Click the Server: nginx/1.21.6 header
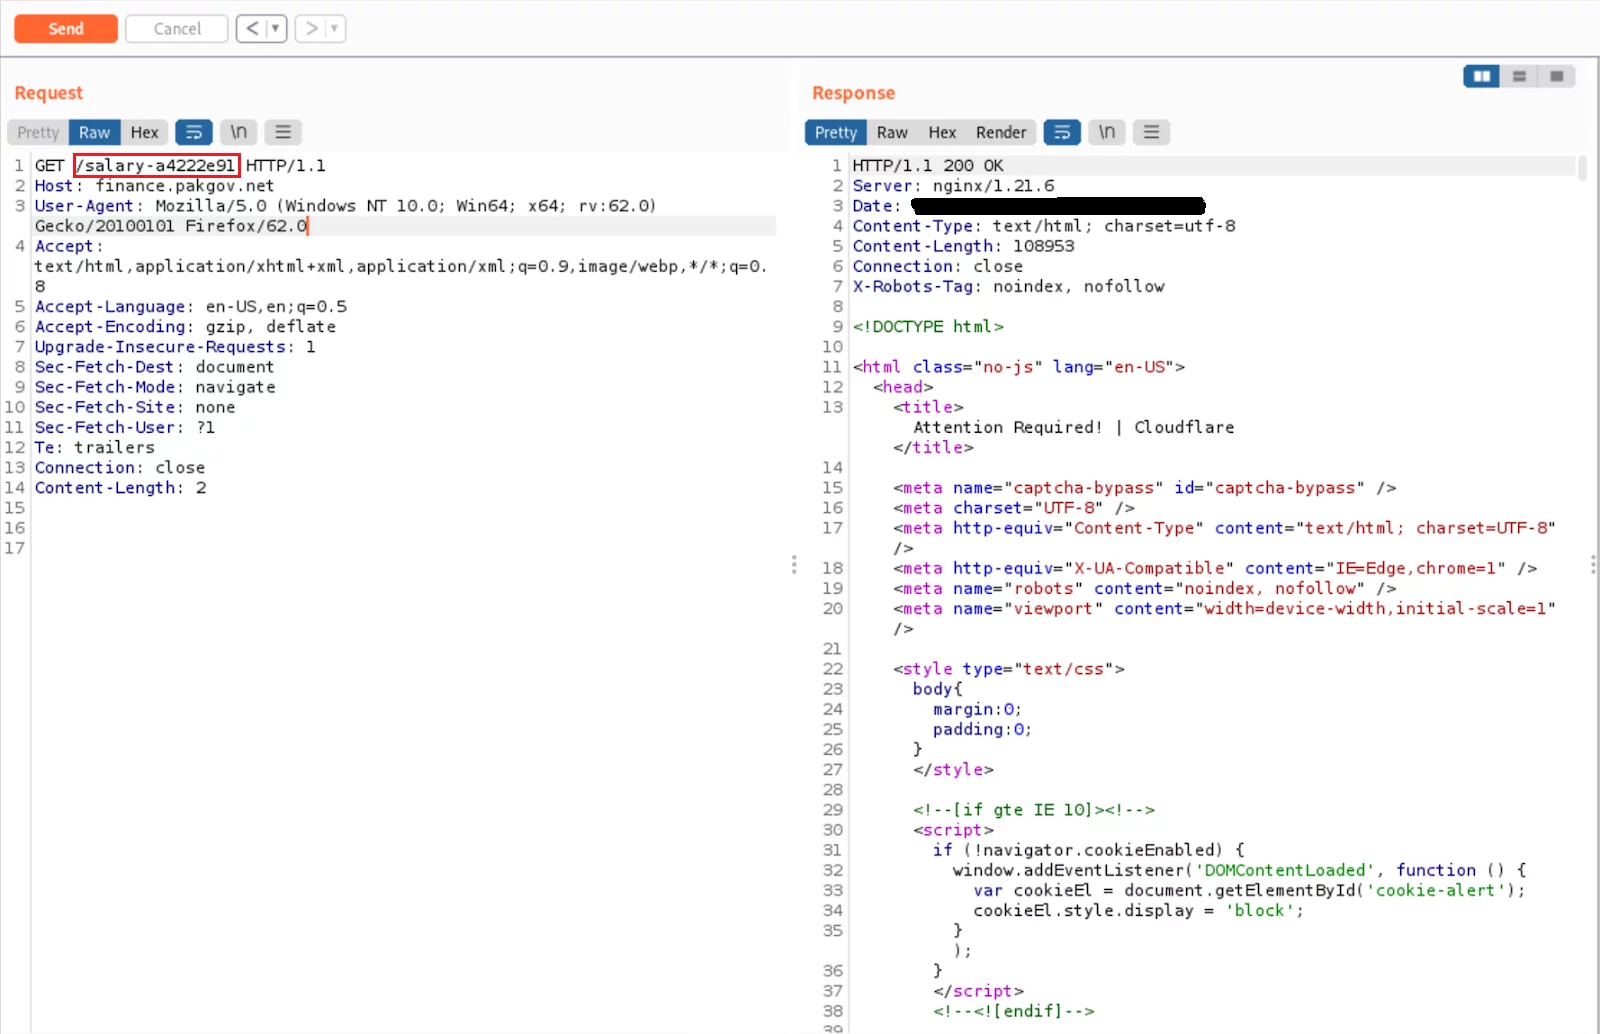1600x1034 pixels. (x=953, y=186)
